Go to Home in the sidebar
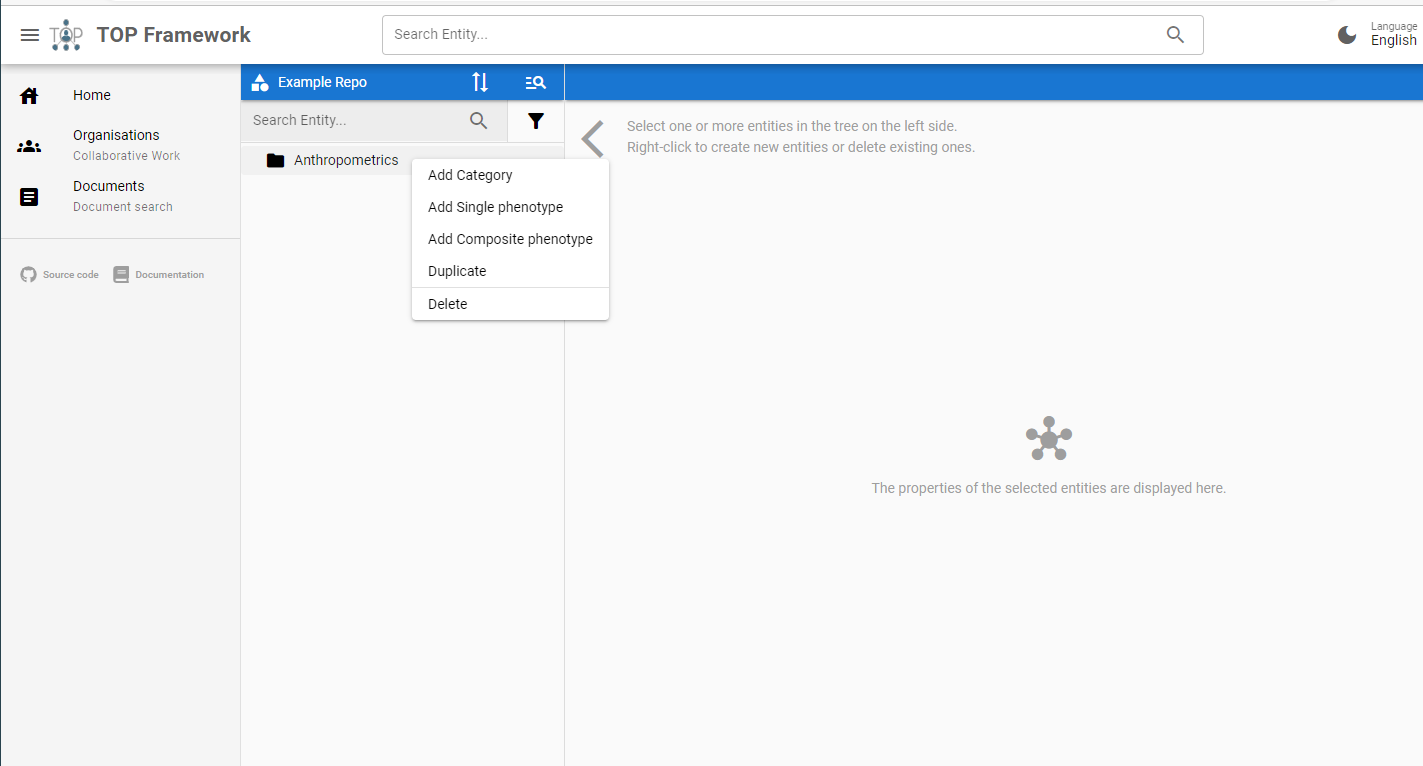The height and width of the screenshot is (766, 1423). coord(120,96)
